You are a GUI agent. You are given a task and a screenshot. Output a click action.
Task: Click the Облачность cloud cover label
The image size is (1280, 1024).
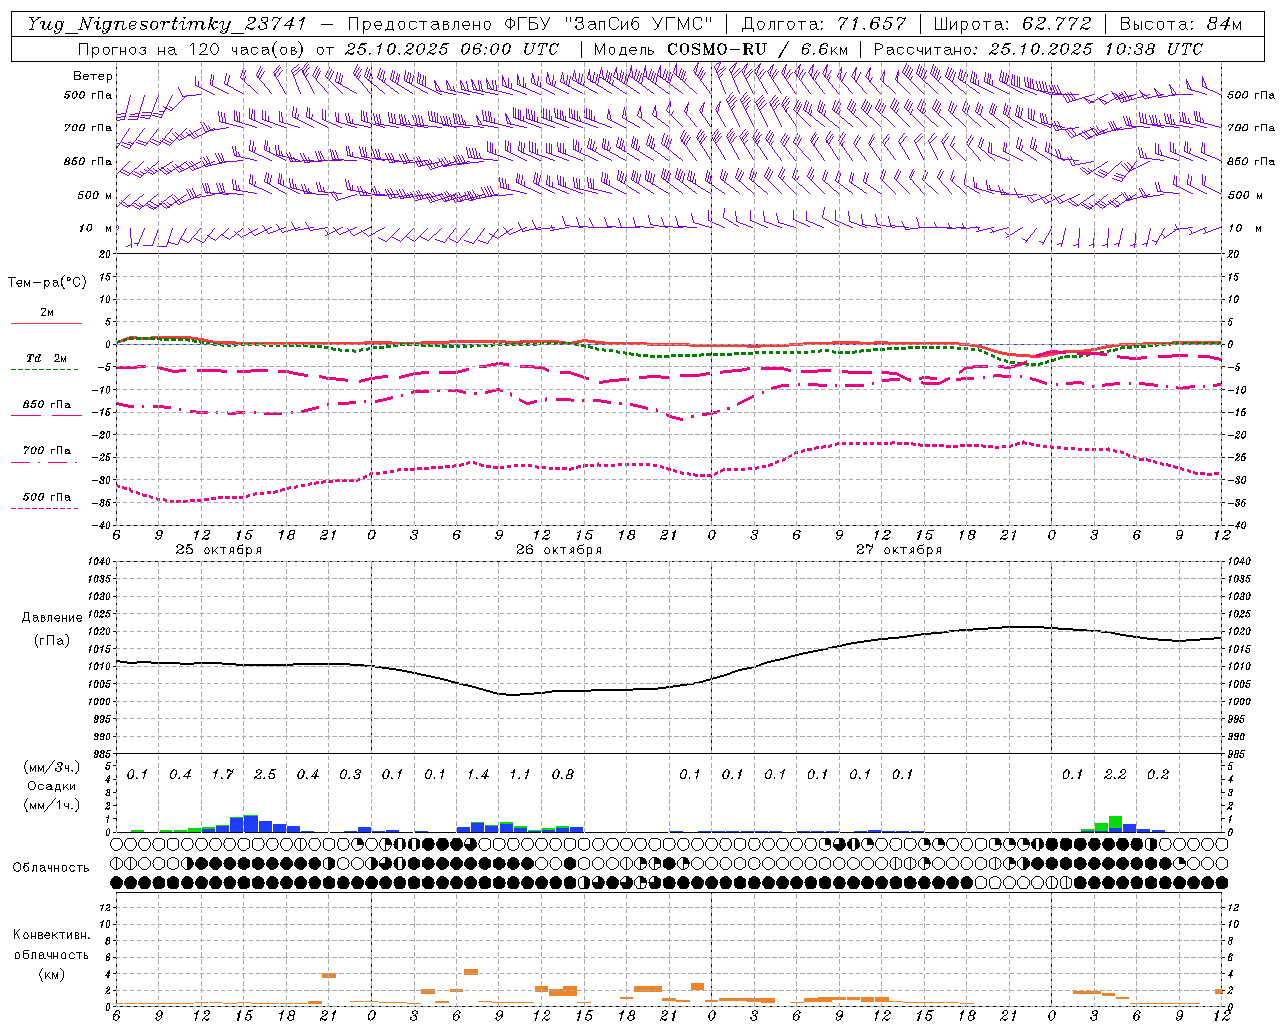tap(51, 868)
